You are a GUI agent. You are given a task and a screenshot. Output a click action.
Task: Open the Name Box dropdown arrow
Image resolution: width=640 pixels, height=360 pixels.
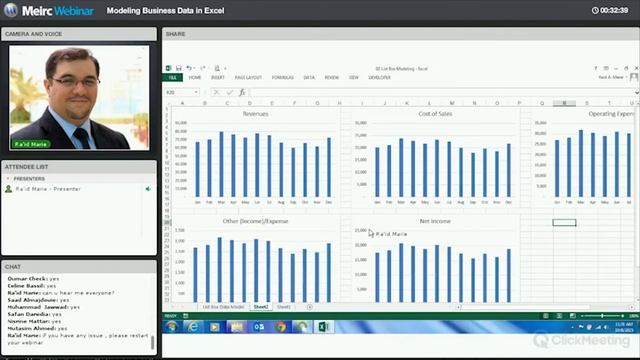pos(196,93)
